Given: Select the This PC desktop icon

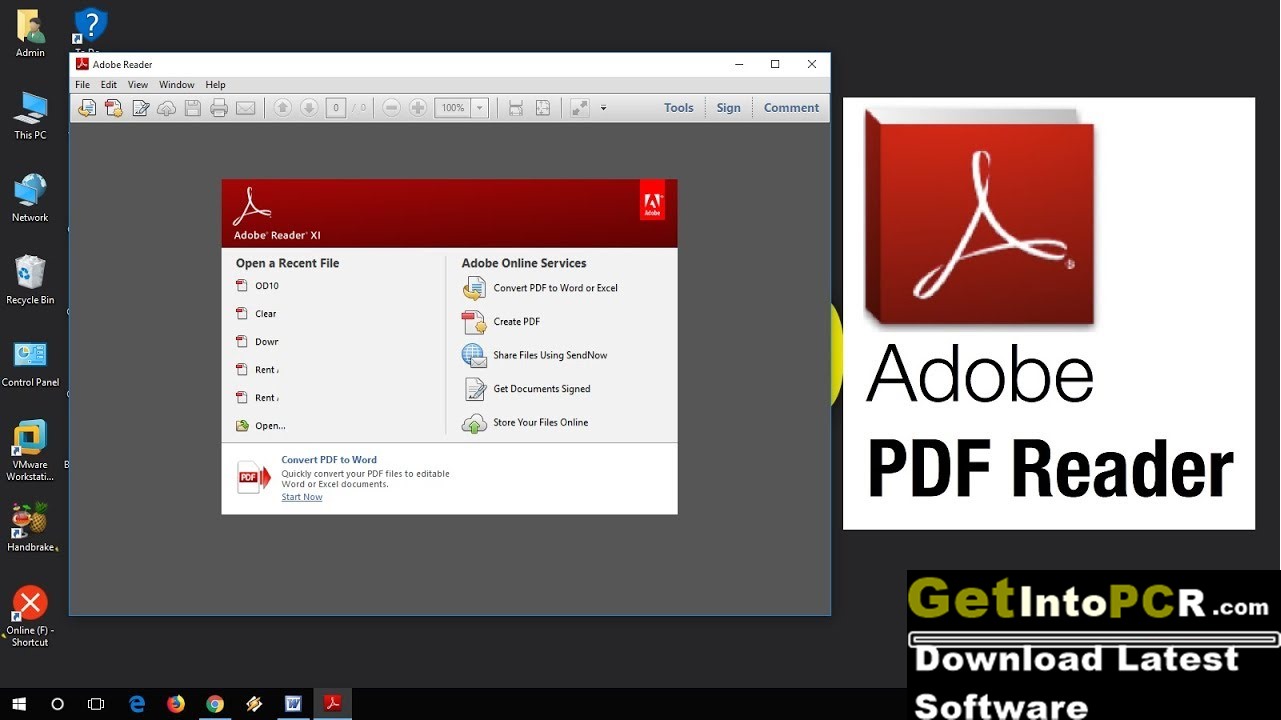Looking at the screenshot, I should pos(30,116).
